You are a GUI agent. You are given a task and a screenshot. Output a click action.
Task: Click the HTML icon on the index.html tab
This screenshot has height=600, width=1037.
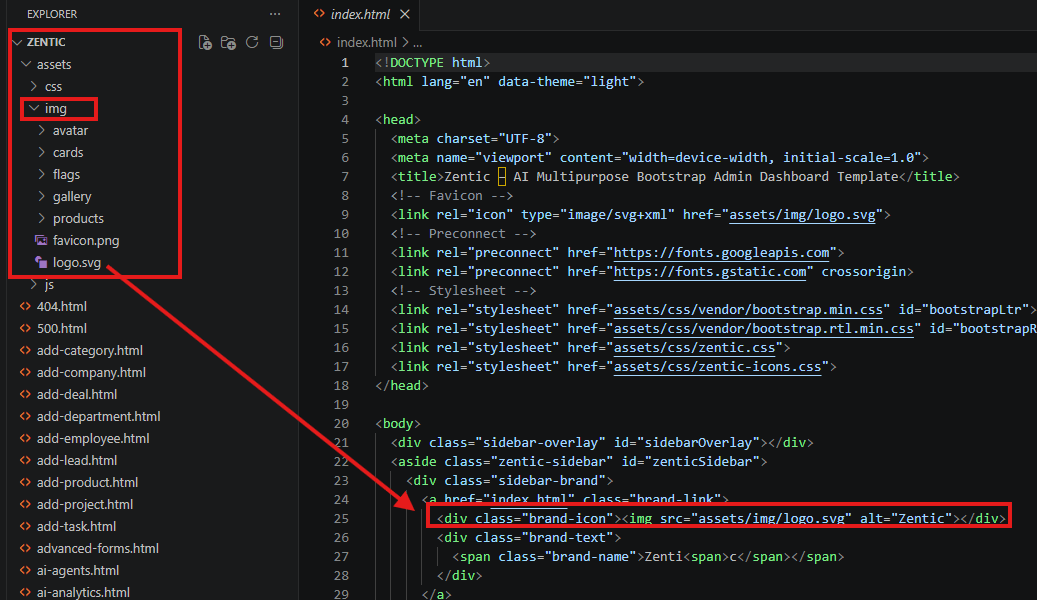pyautogui.click(x=319, y=13)
